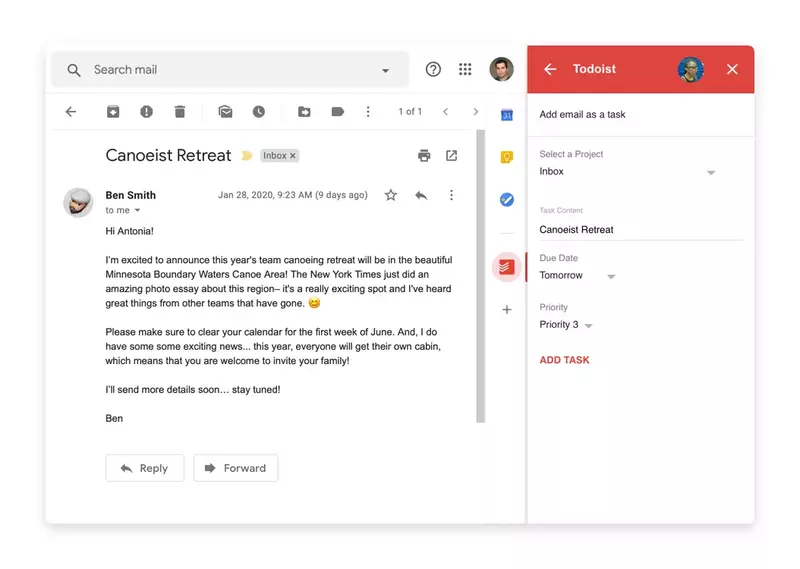Click the Forward button
This screenshot has height=569, width=800.
236,468
